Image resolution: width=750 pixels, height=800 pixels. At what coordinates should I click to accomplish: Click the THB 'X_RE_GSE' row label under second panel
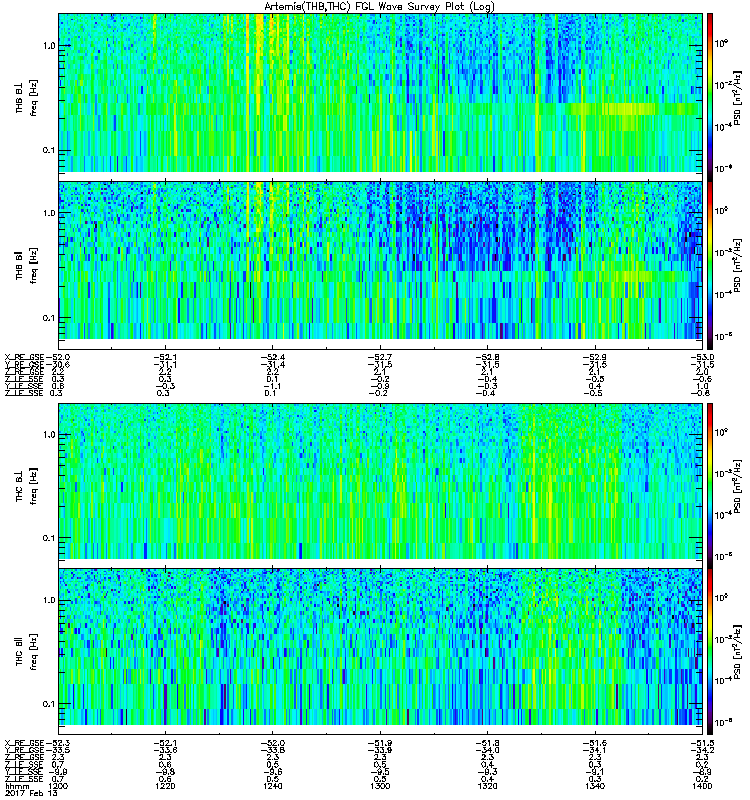[x=24, y=358]
